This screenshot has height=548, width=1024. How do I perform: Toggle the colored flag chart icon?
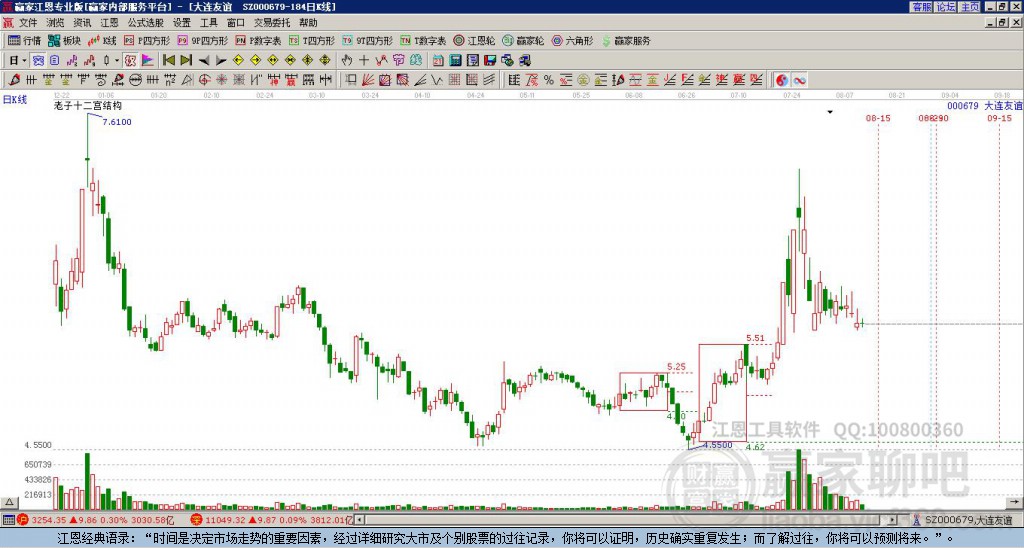[148, 61]
